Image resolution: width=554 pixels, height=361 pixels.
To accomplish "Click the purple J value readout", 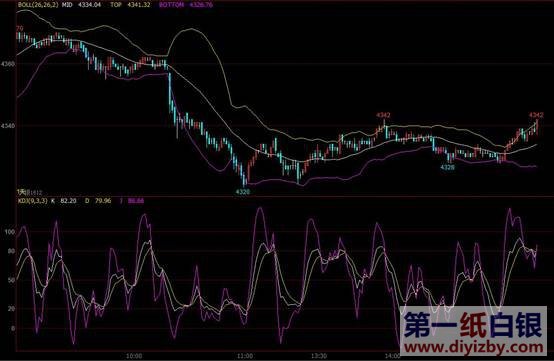I will tap(136, 201).
